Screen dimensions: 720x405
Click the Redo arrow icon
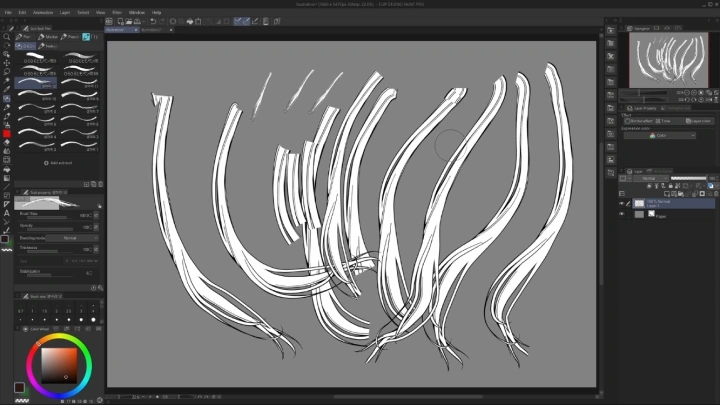coord(162,20)
